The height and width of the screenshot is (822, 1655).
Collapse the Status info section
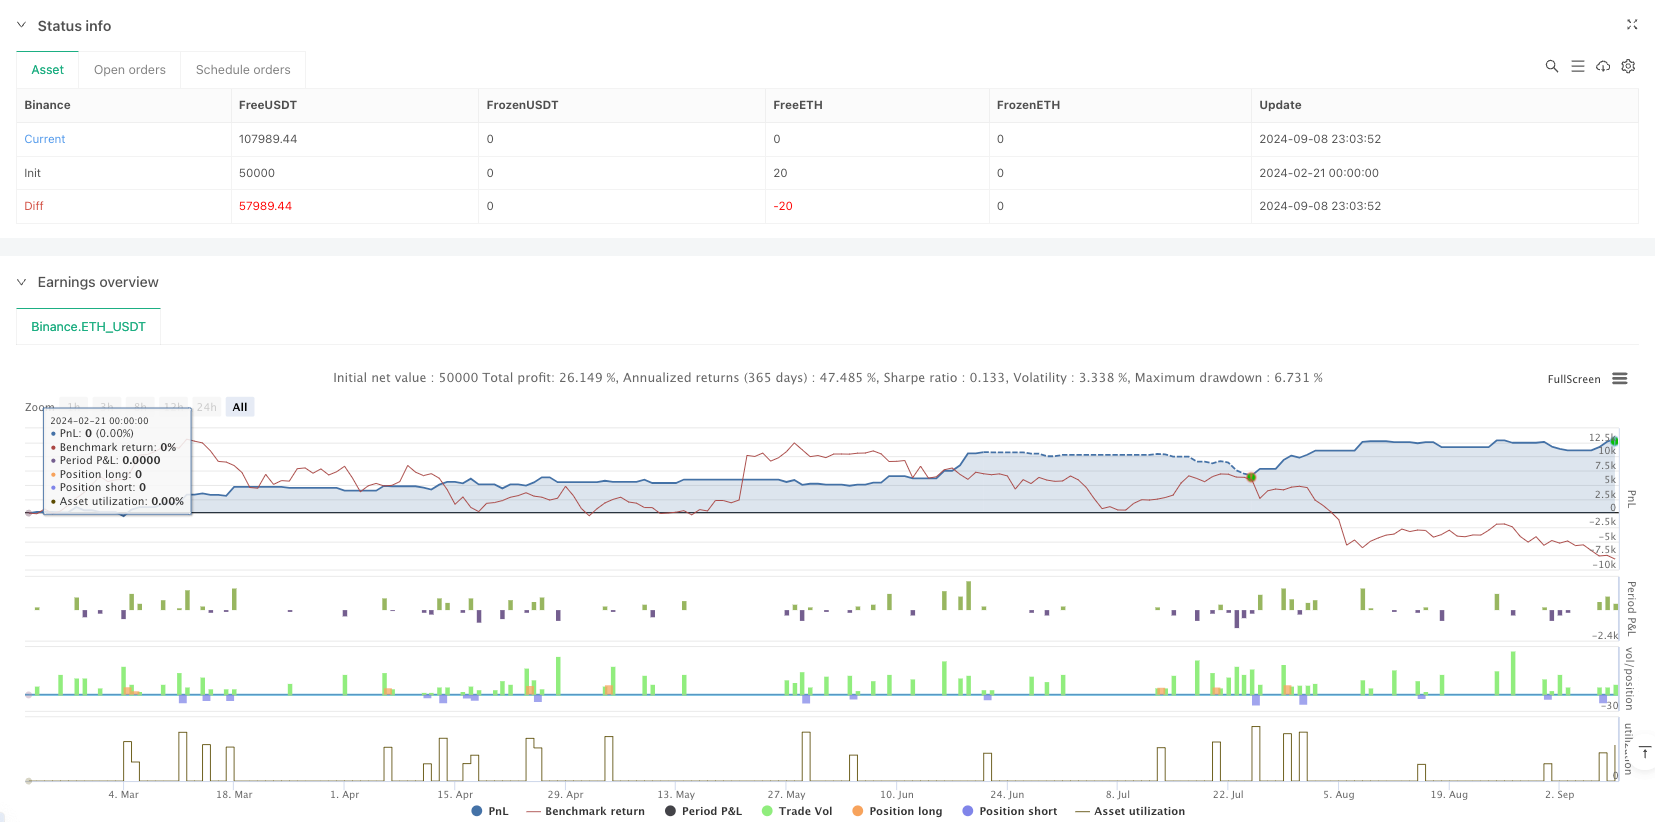click(x=22, y=25)
